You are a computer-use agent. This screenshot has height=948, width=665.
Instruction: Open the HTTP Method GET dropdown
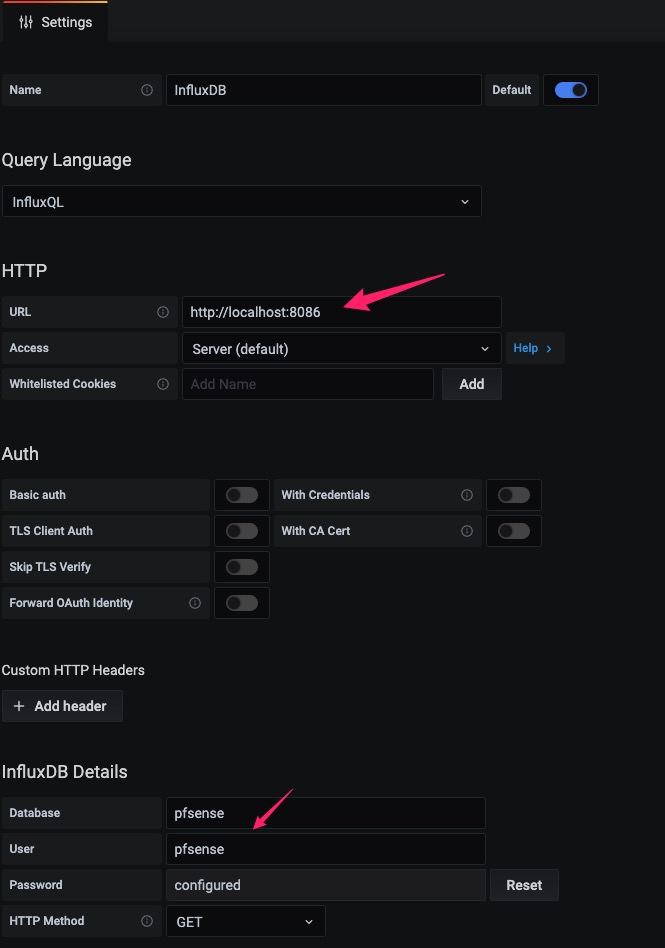coord(245,921)
